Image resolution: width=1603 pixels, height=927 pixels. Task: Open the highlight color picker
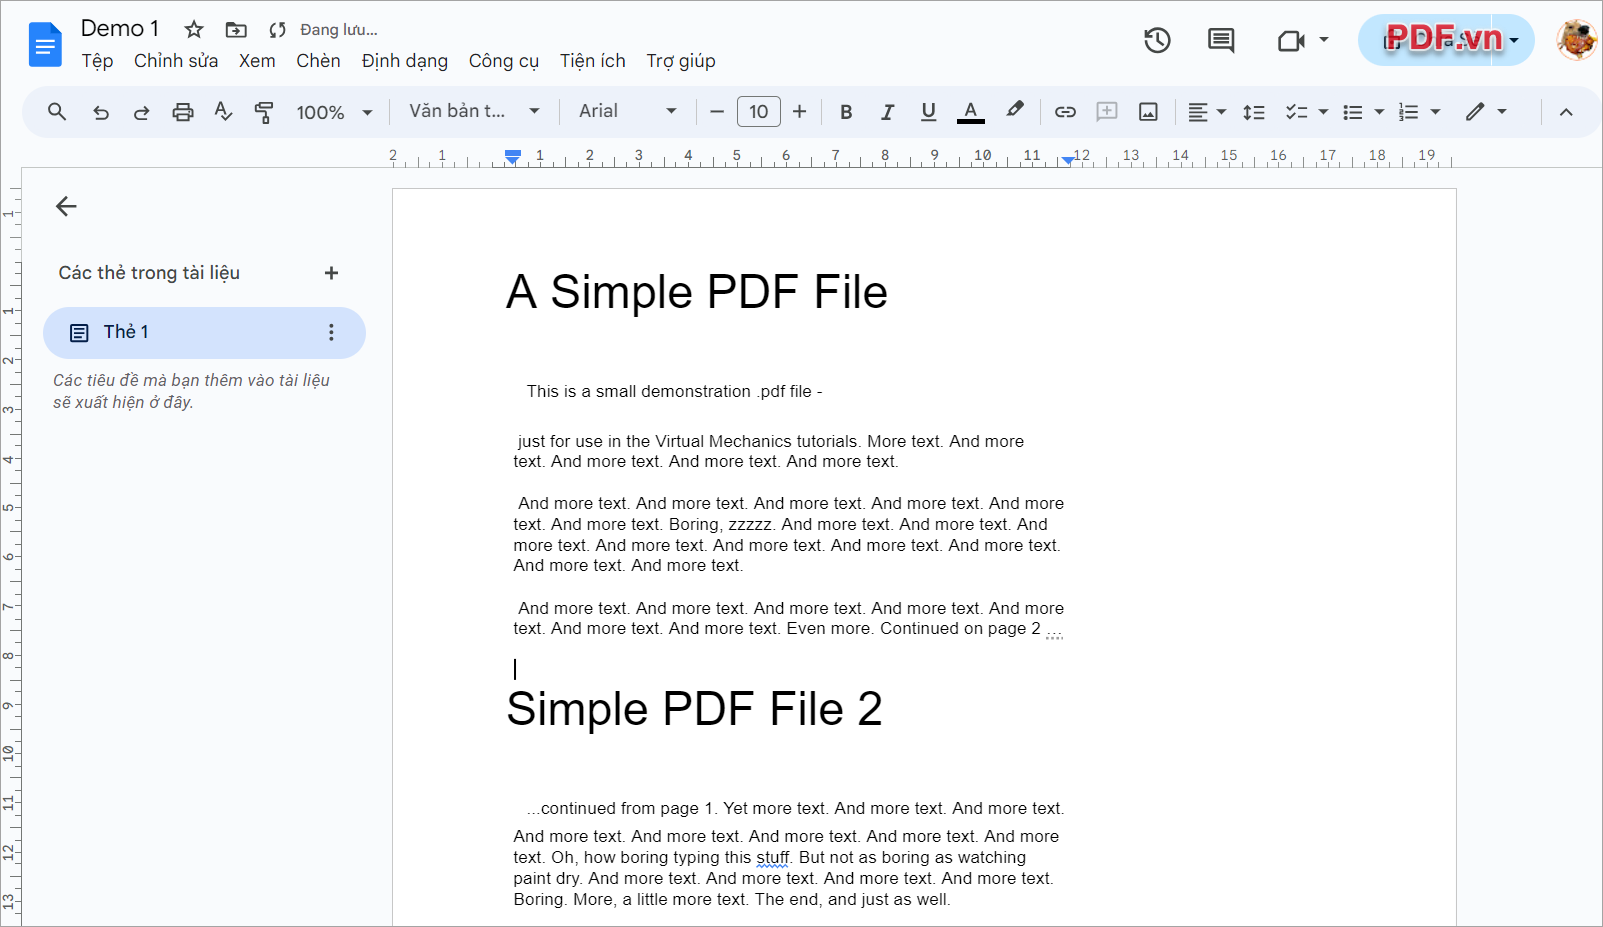[1015, 110]
